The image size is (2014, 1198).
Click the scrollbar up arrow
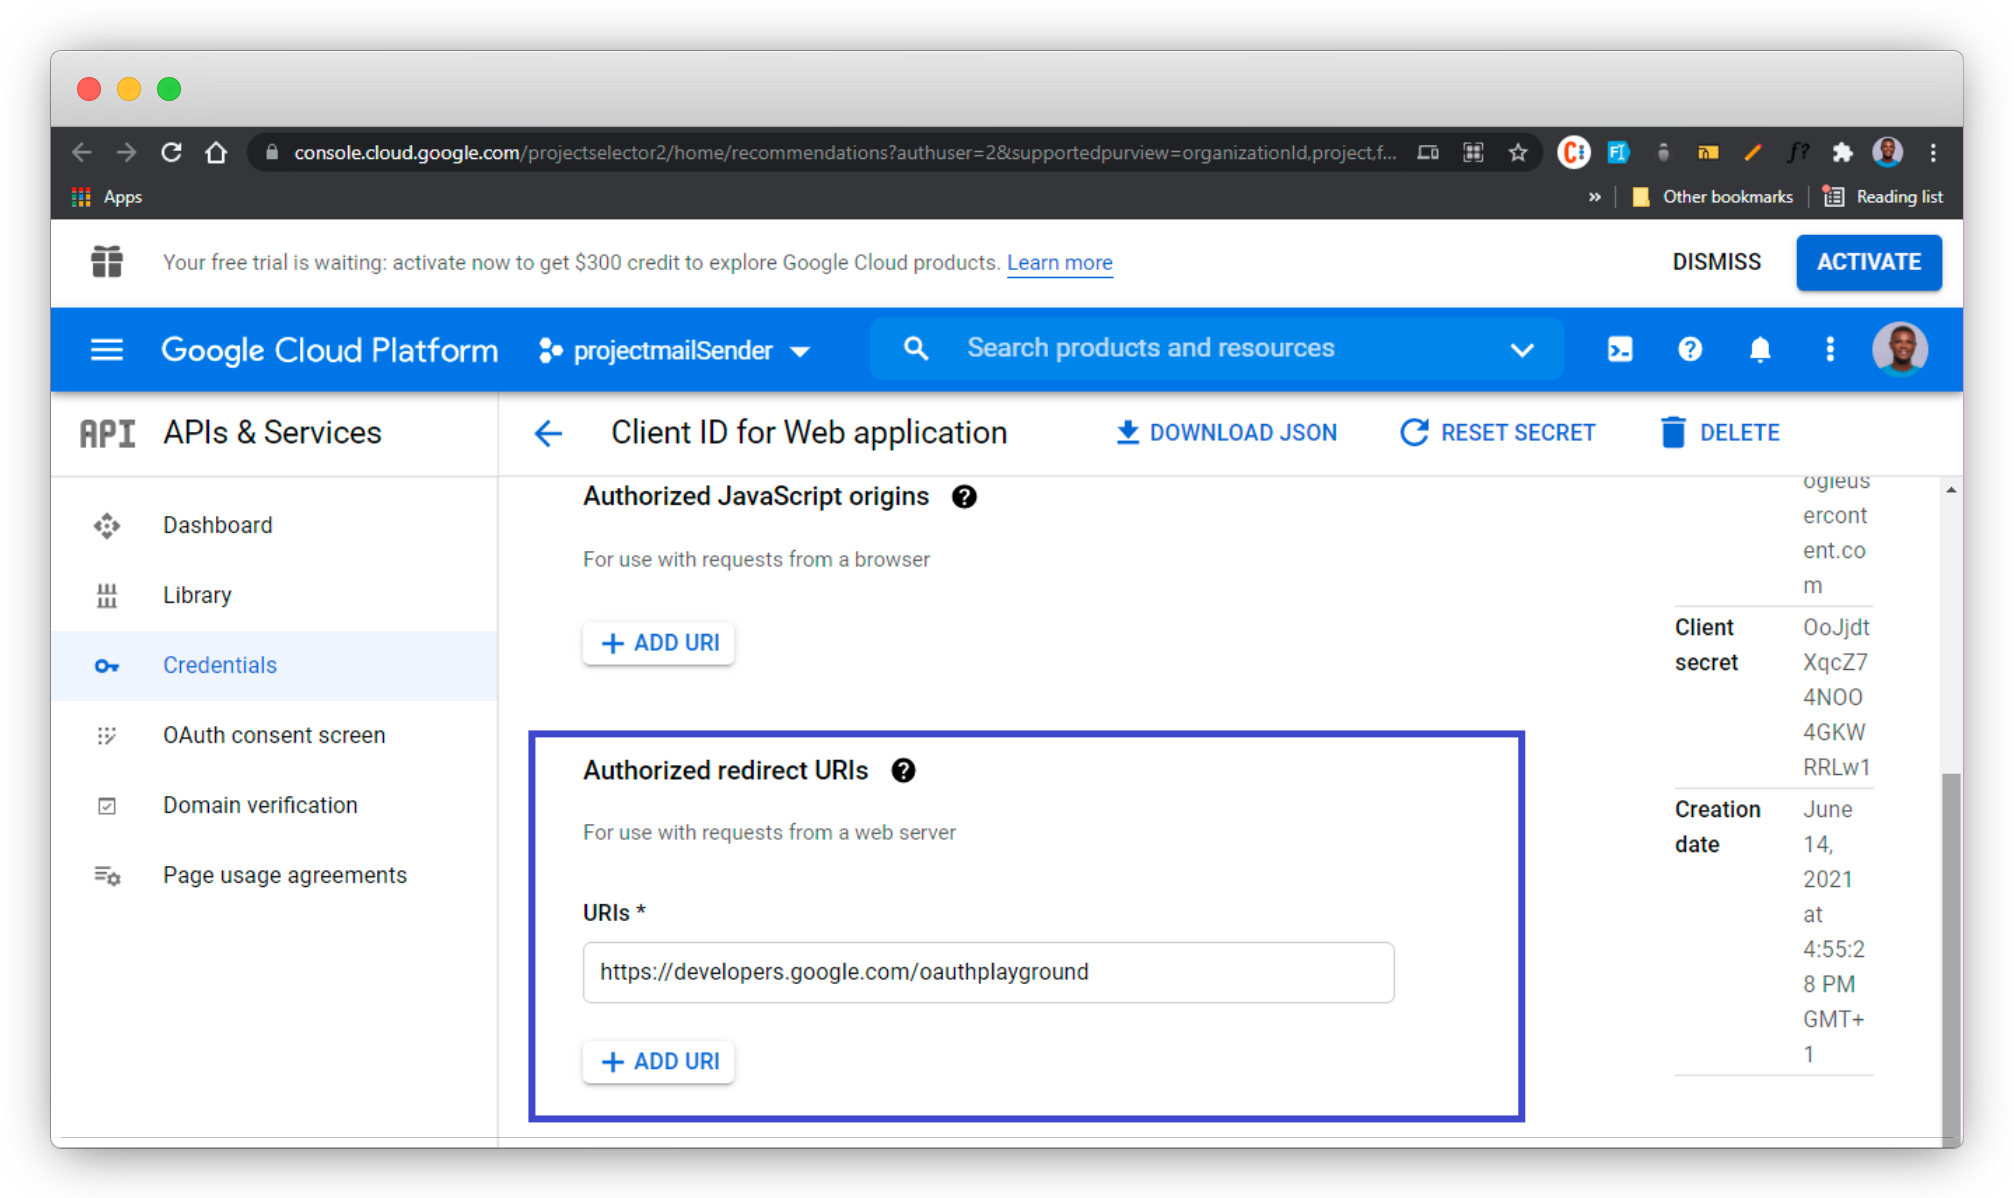(1951, 490)
